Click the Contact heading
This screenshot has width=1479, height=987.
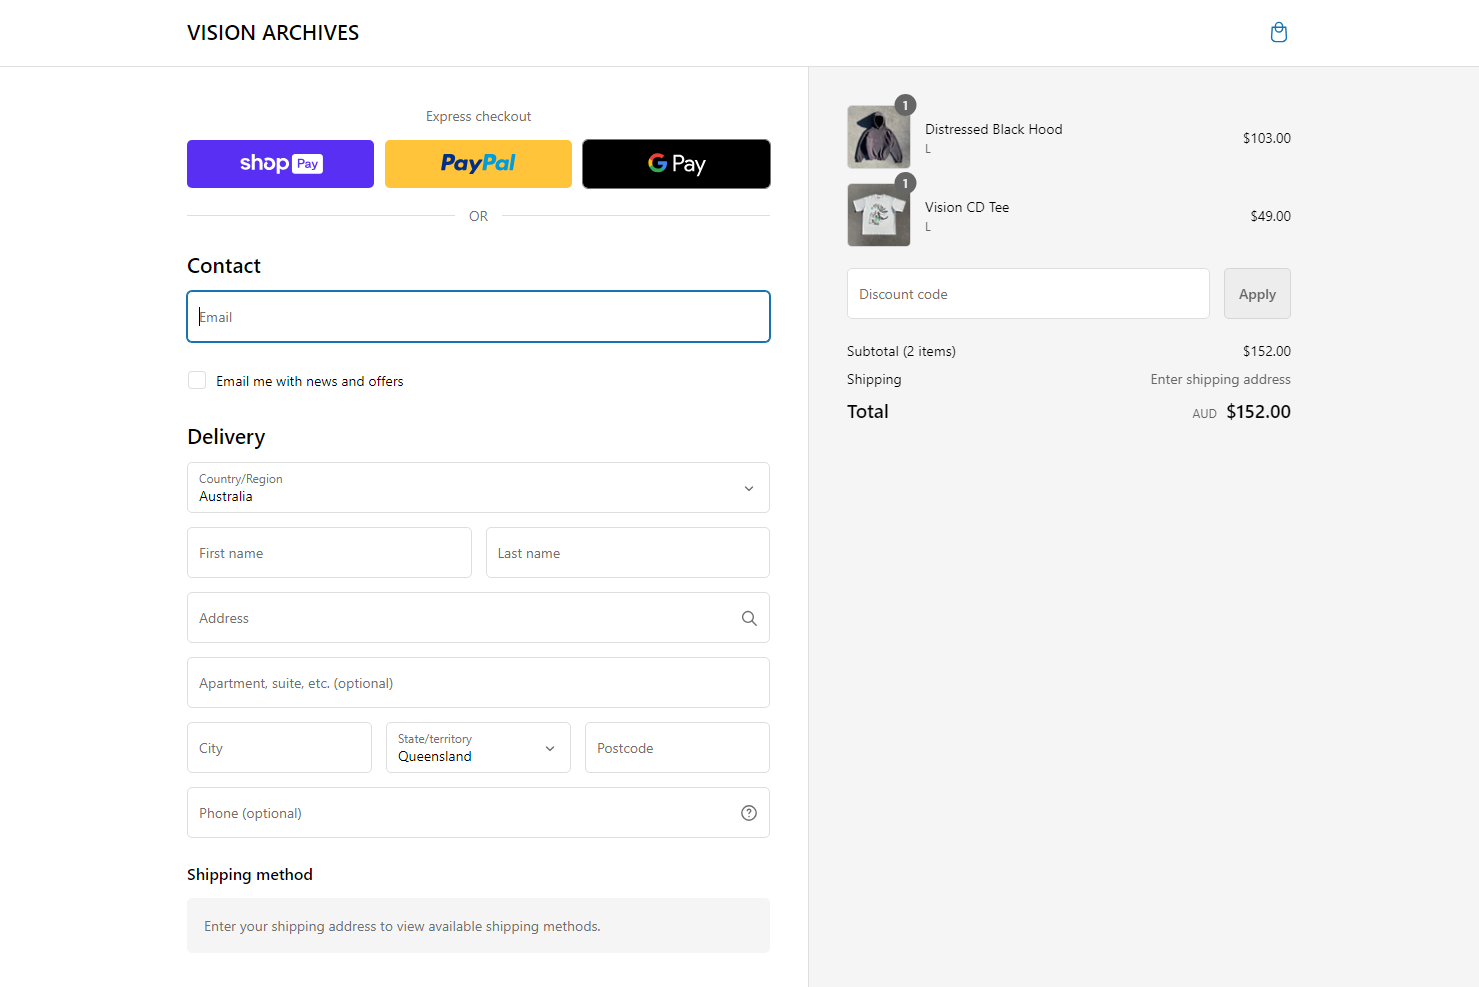click(x=224, y=266)
